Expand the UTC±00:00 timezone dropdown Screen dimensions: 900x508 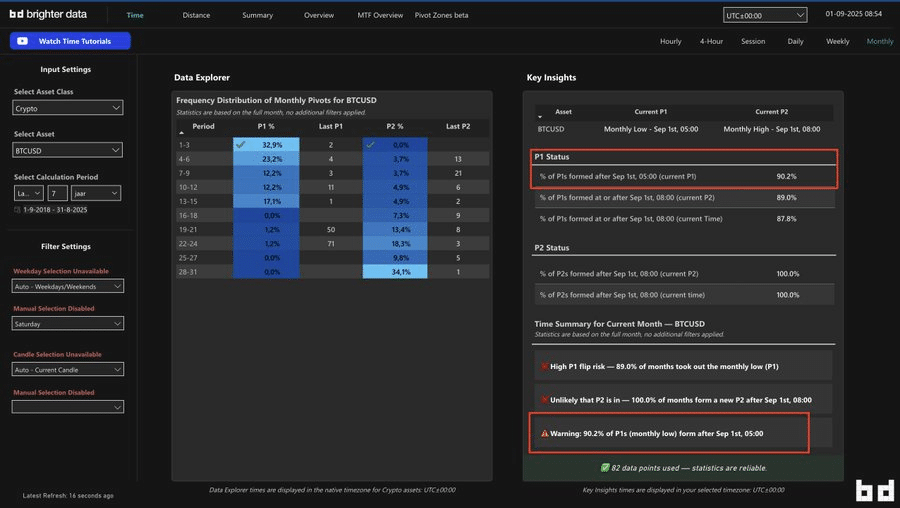point(765,15)
